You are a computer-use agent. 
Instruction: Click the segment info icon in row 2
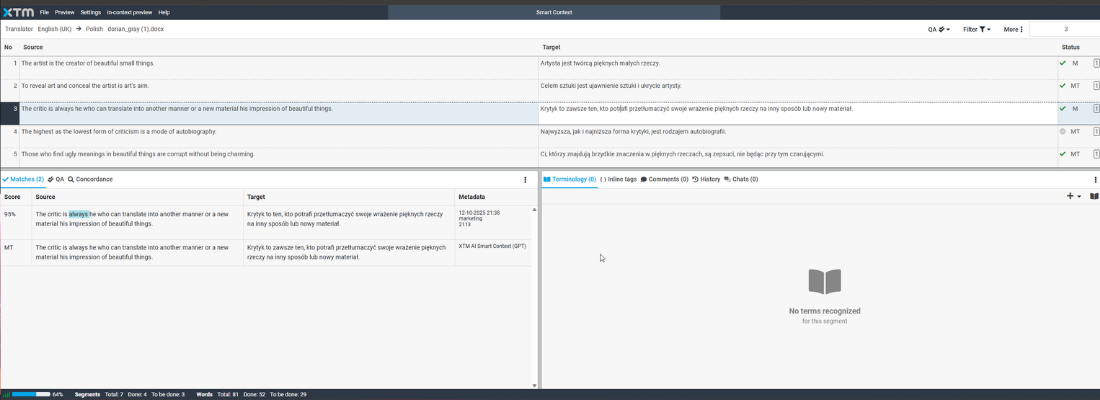1096,86
